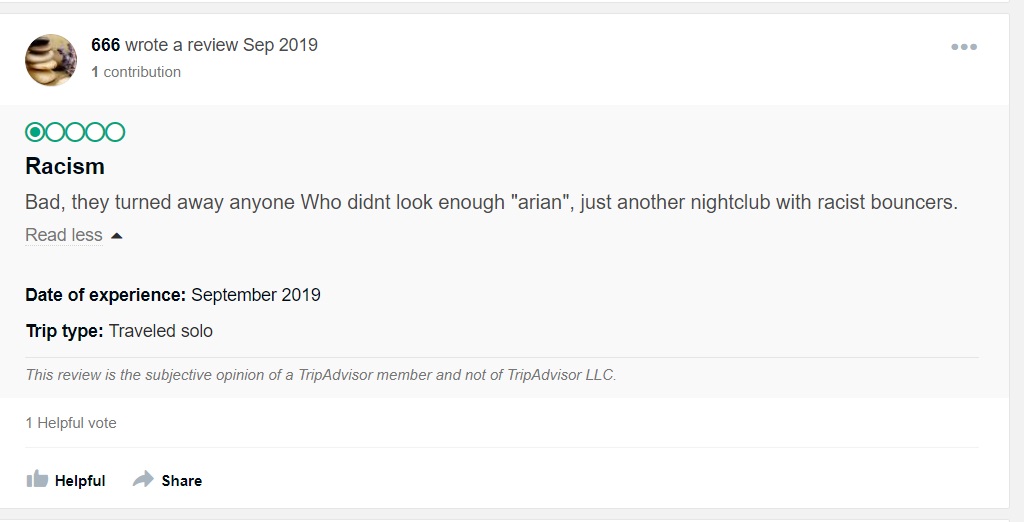Image resolution: width=1024 pixels, height=522 pixels.
Task: Click the username "666"
Action: [105, 45]
